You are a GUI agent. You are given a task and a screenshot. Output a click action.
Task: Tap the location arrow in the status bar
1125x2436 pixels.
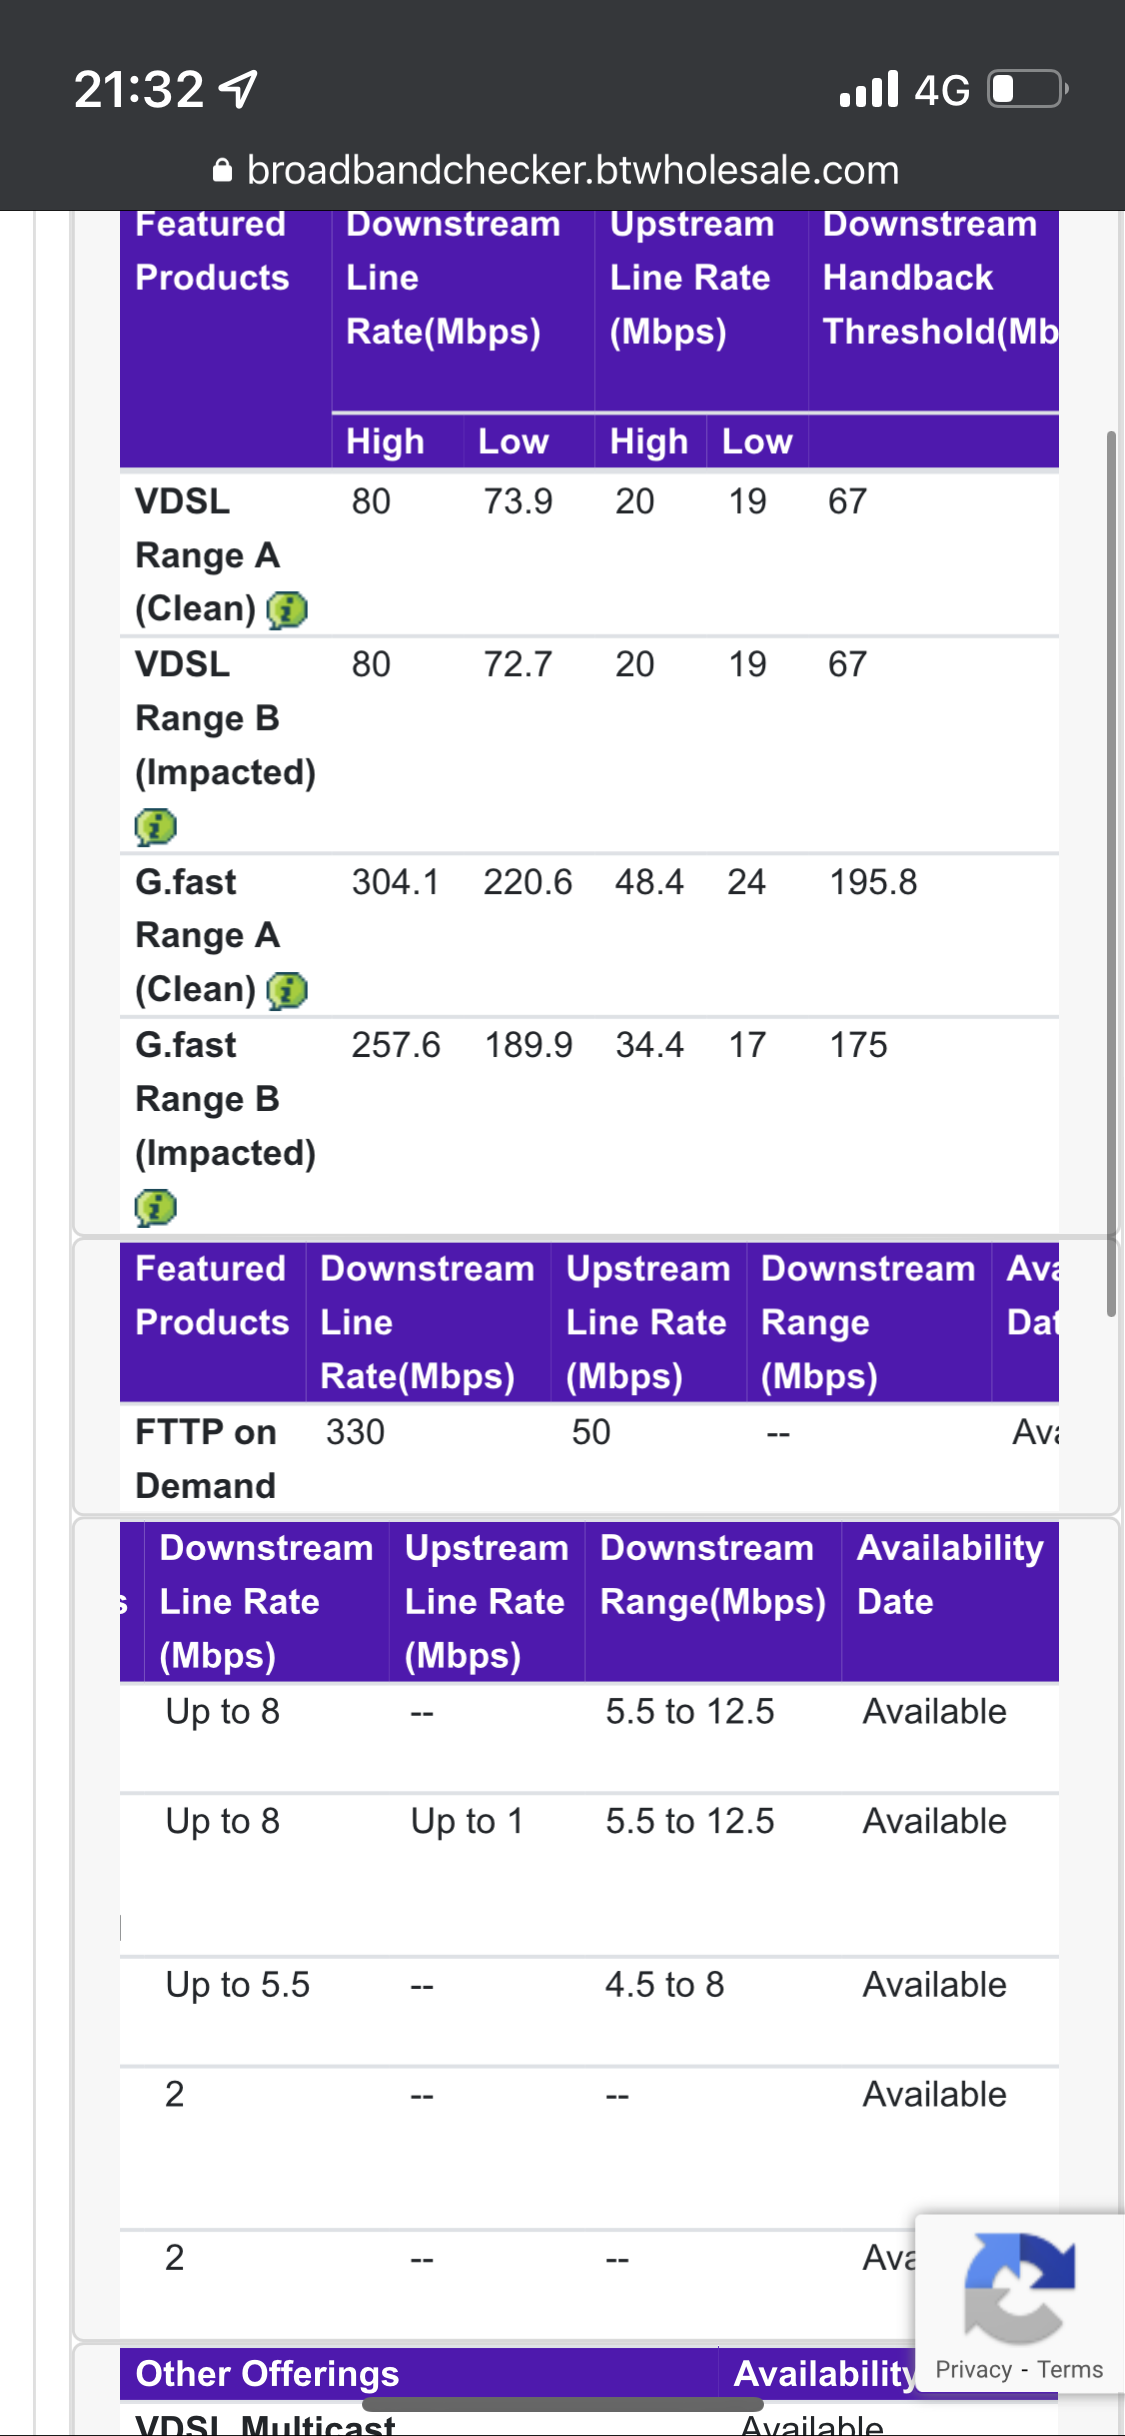click(239, 89)
